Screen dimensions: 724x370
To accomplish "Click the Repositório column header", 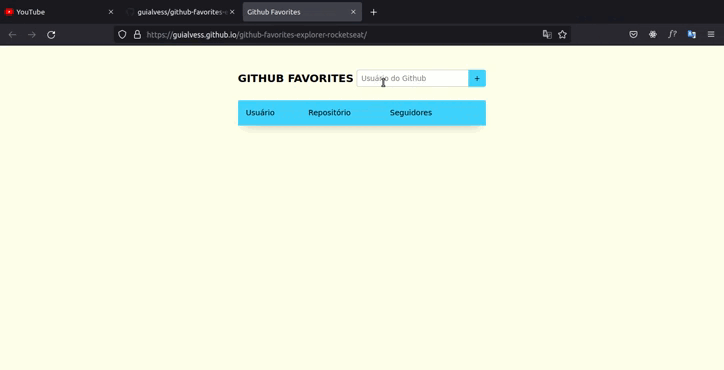I will tap(329, 113).
